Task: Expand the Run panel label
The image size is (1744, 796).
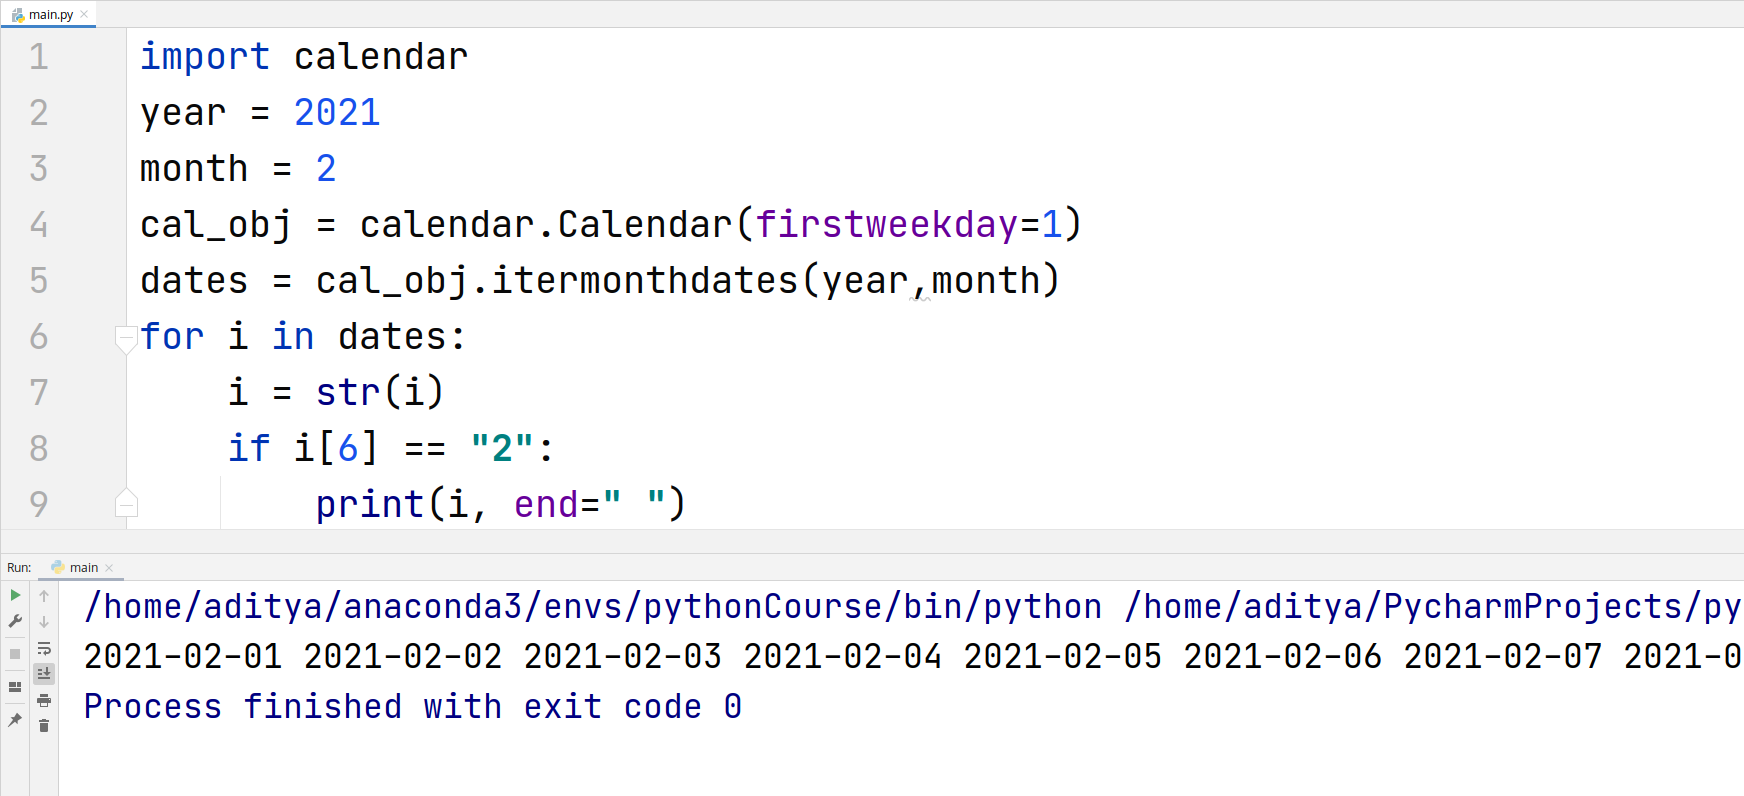Action: pos(18,567)
